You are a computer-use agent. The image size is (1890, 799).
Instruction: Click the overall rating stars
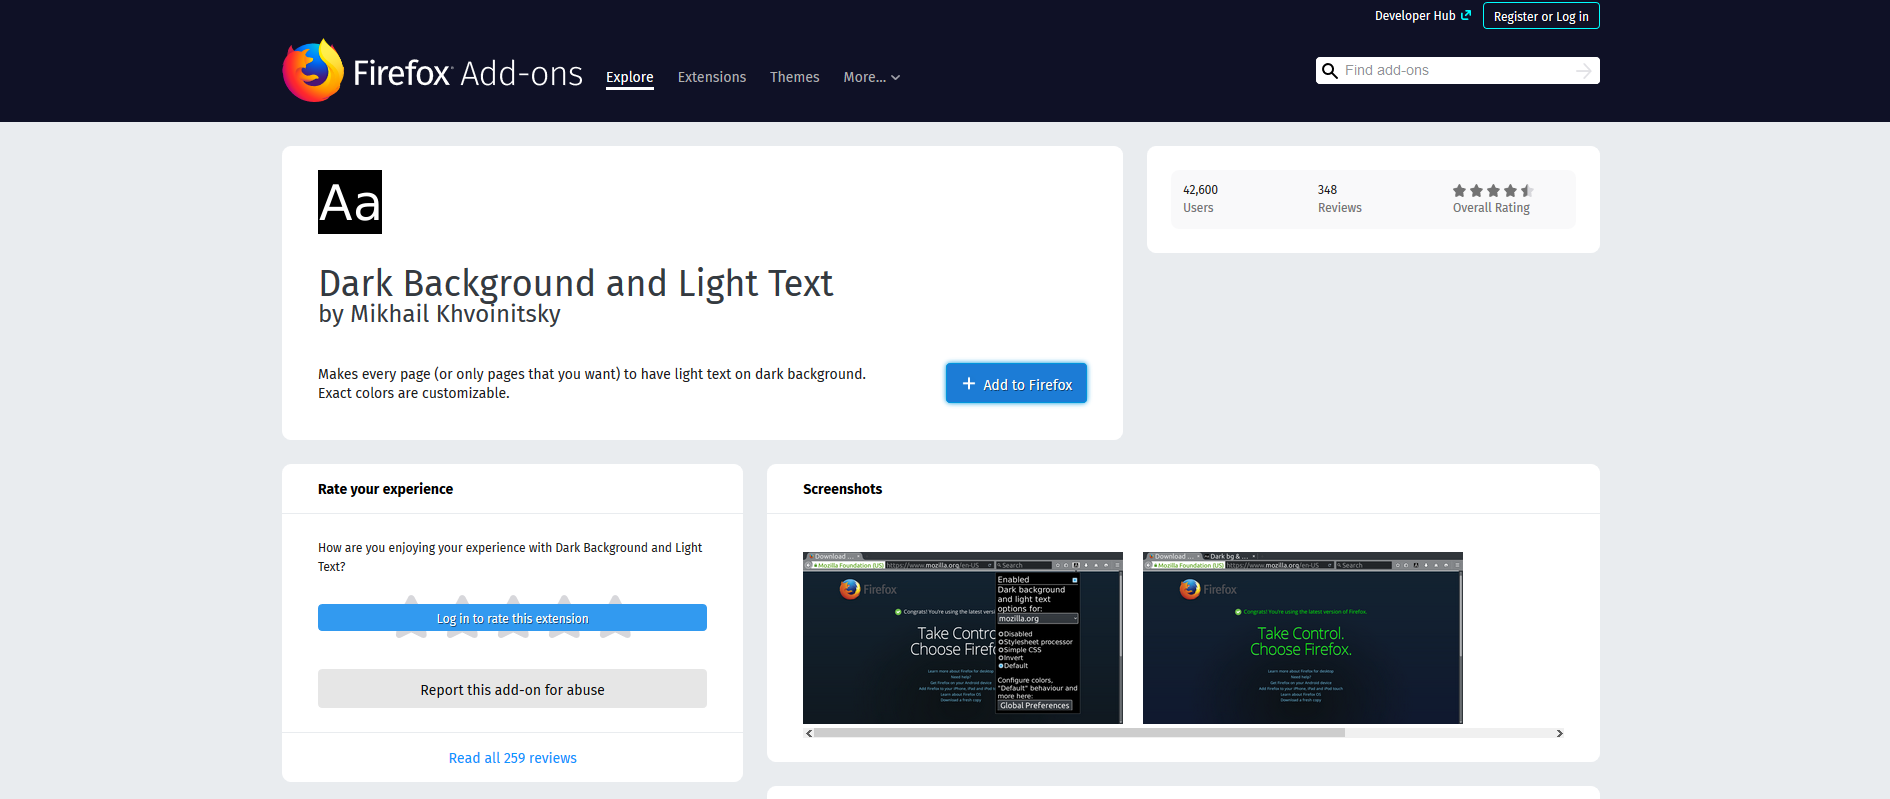1492,191
